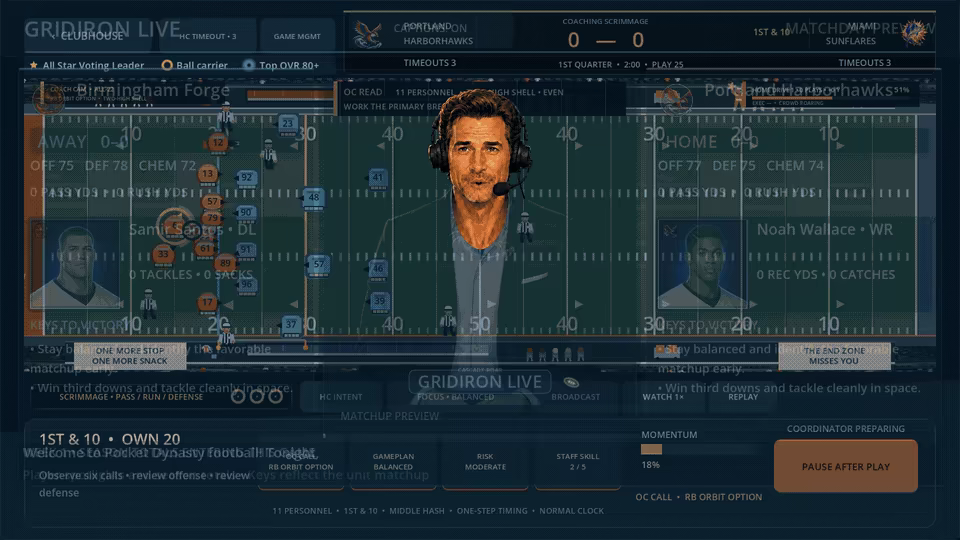
Task: Switch to the Broadcast tab
Action: [x=576, y=397]
